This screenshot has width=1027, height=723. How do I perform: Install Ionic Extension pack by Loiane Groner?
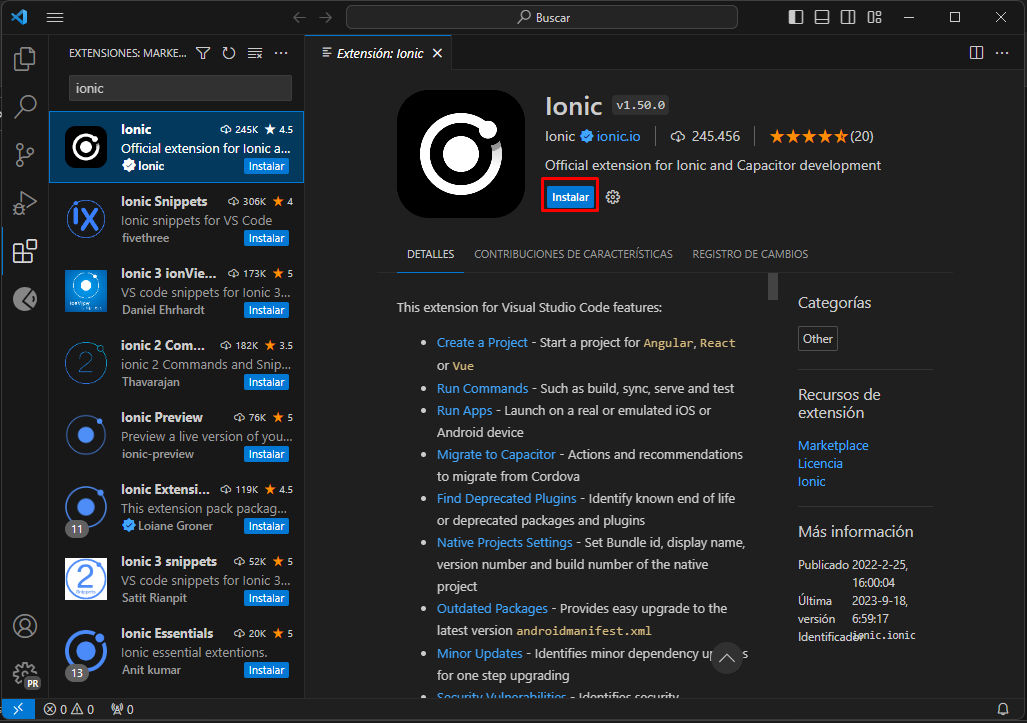(x=267, y=527)
